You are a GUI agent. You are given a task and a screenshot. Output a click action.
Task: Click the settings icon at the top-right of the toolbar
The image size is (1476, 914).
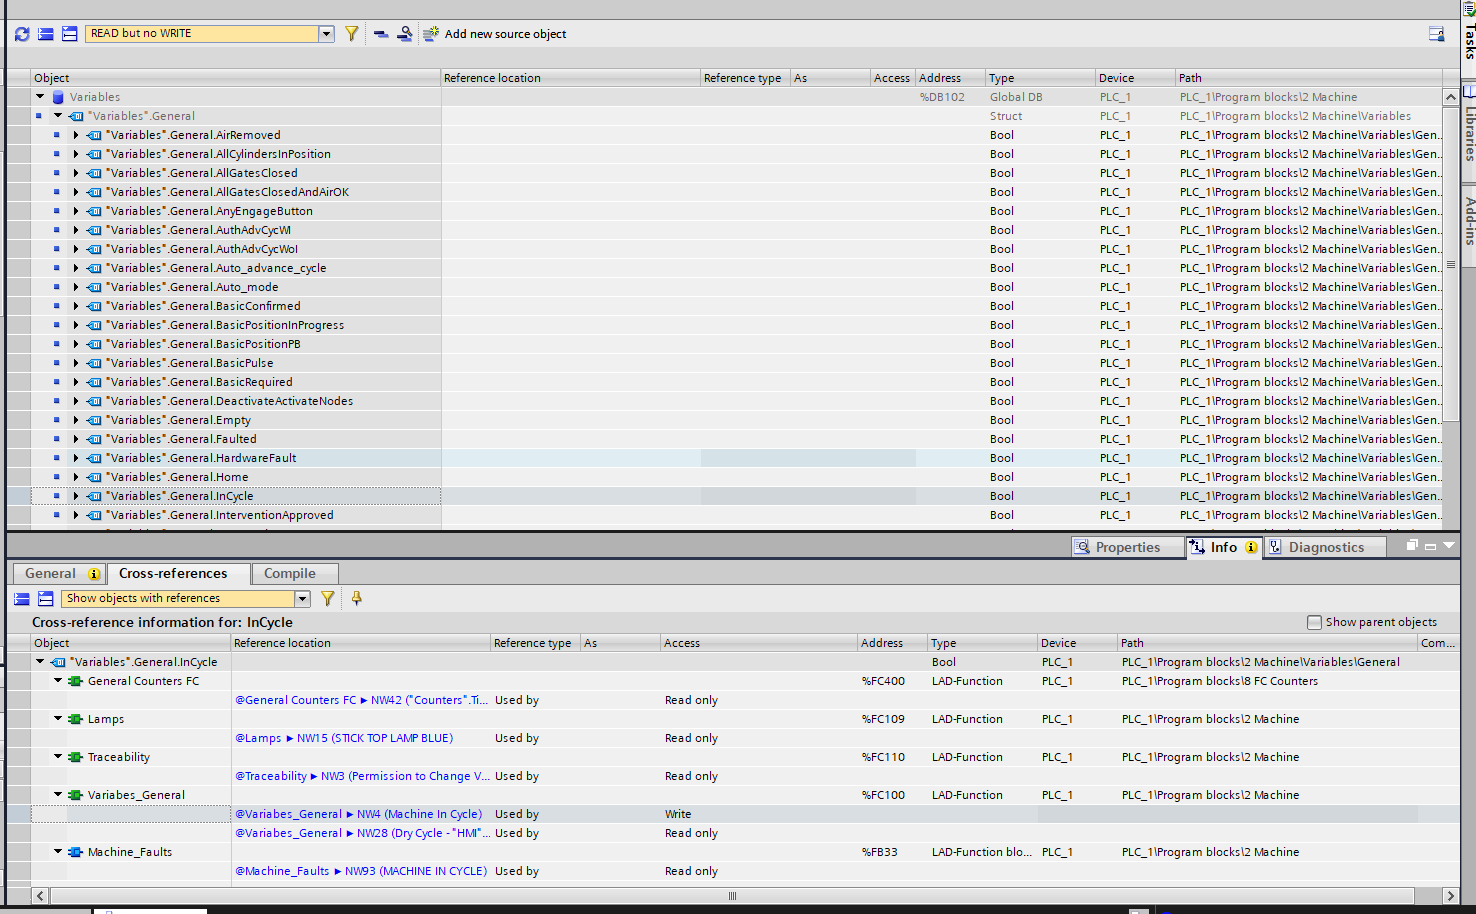1436,34
